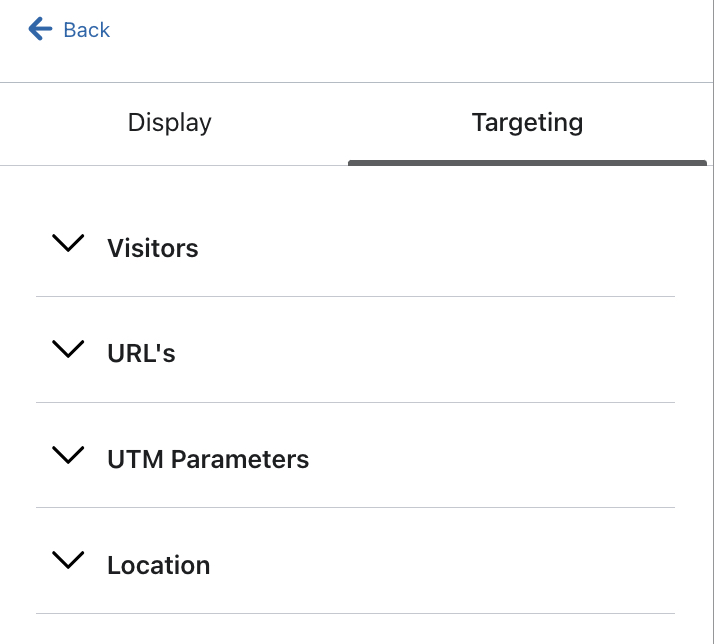The width and height of the screenshot is (714, 644).
Task: Click the divider line below Location row
Action: point(355,613)
